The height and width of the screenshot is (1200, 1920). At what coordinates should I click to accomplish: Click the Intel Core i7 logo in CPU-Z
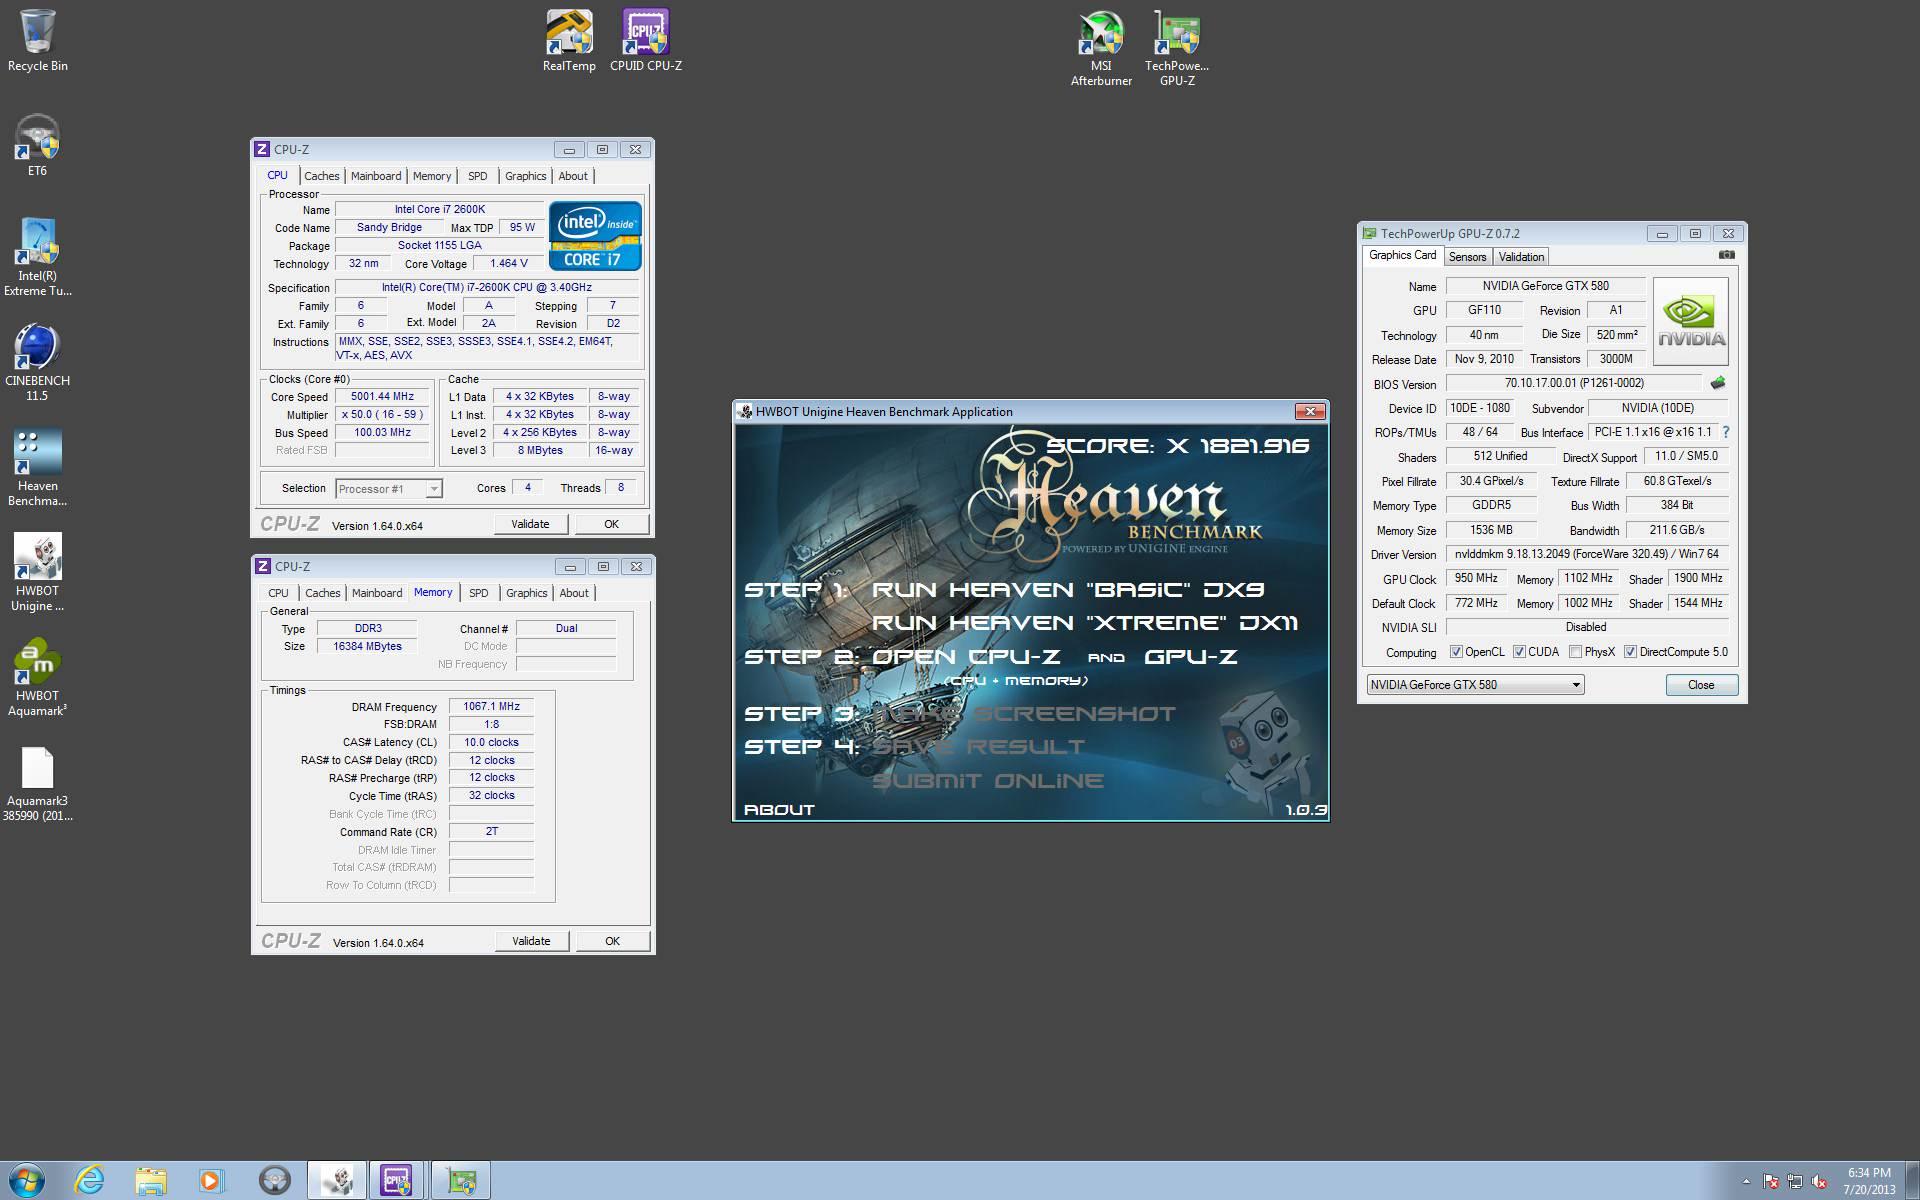tap(595, 237)
